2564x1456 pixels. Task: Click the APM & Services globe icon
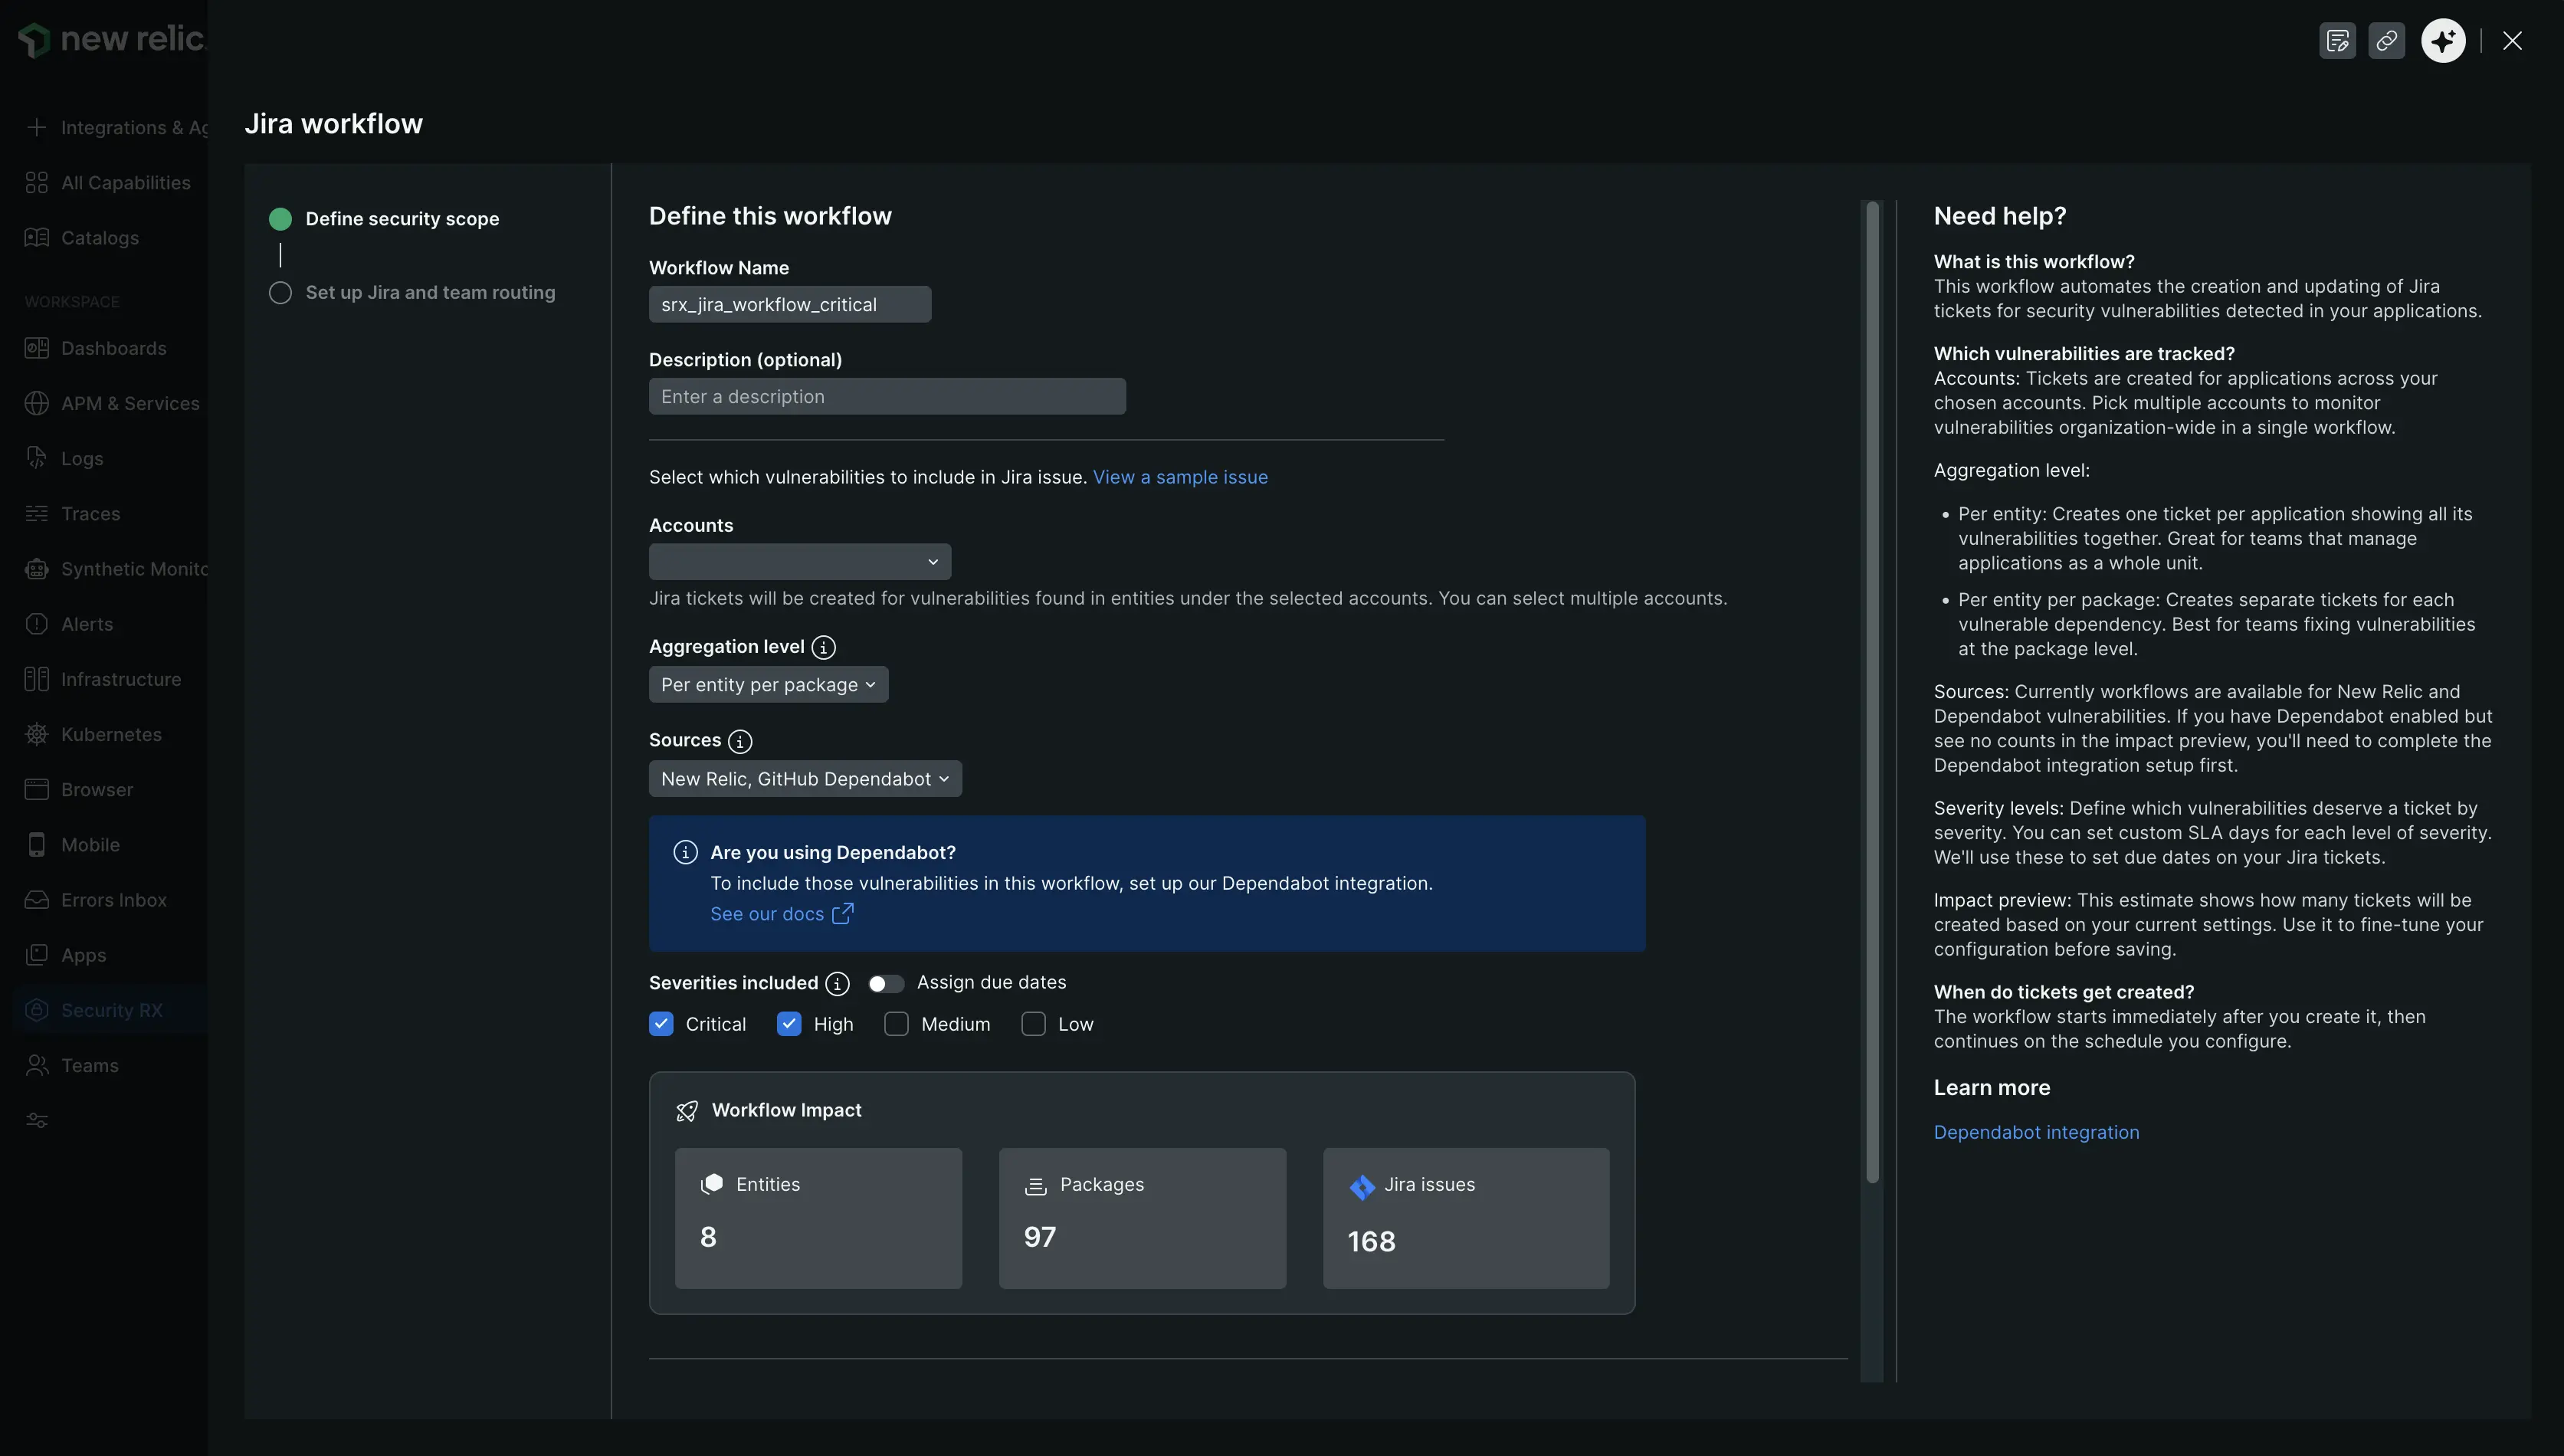(x=37, y=403)
